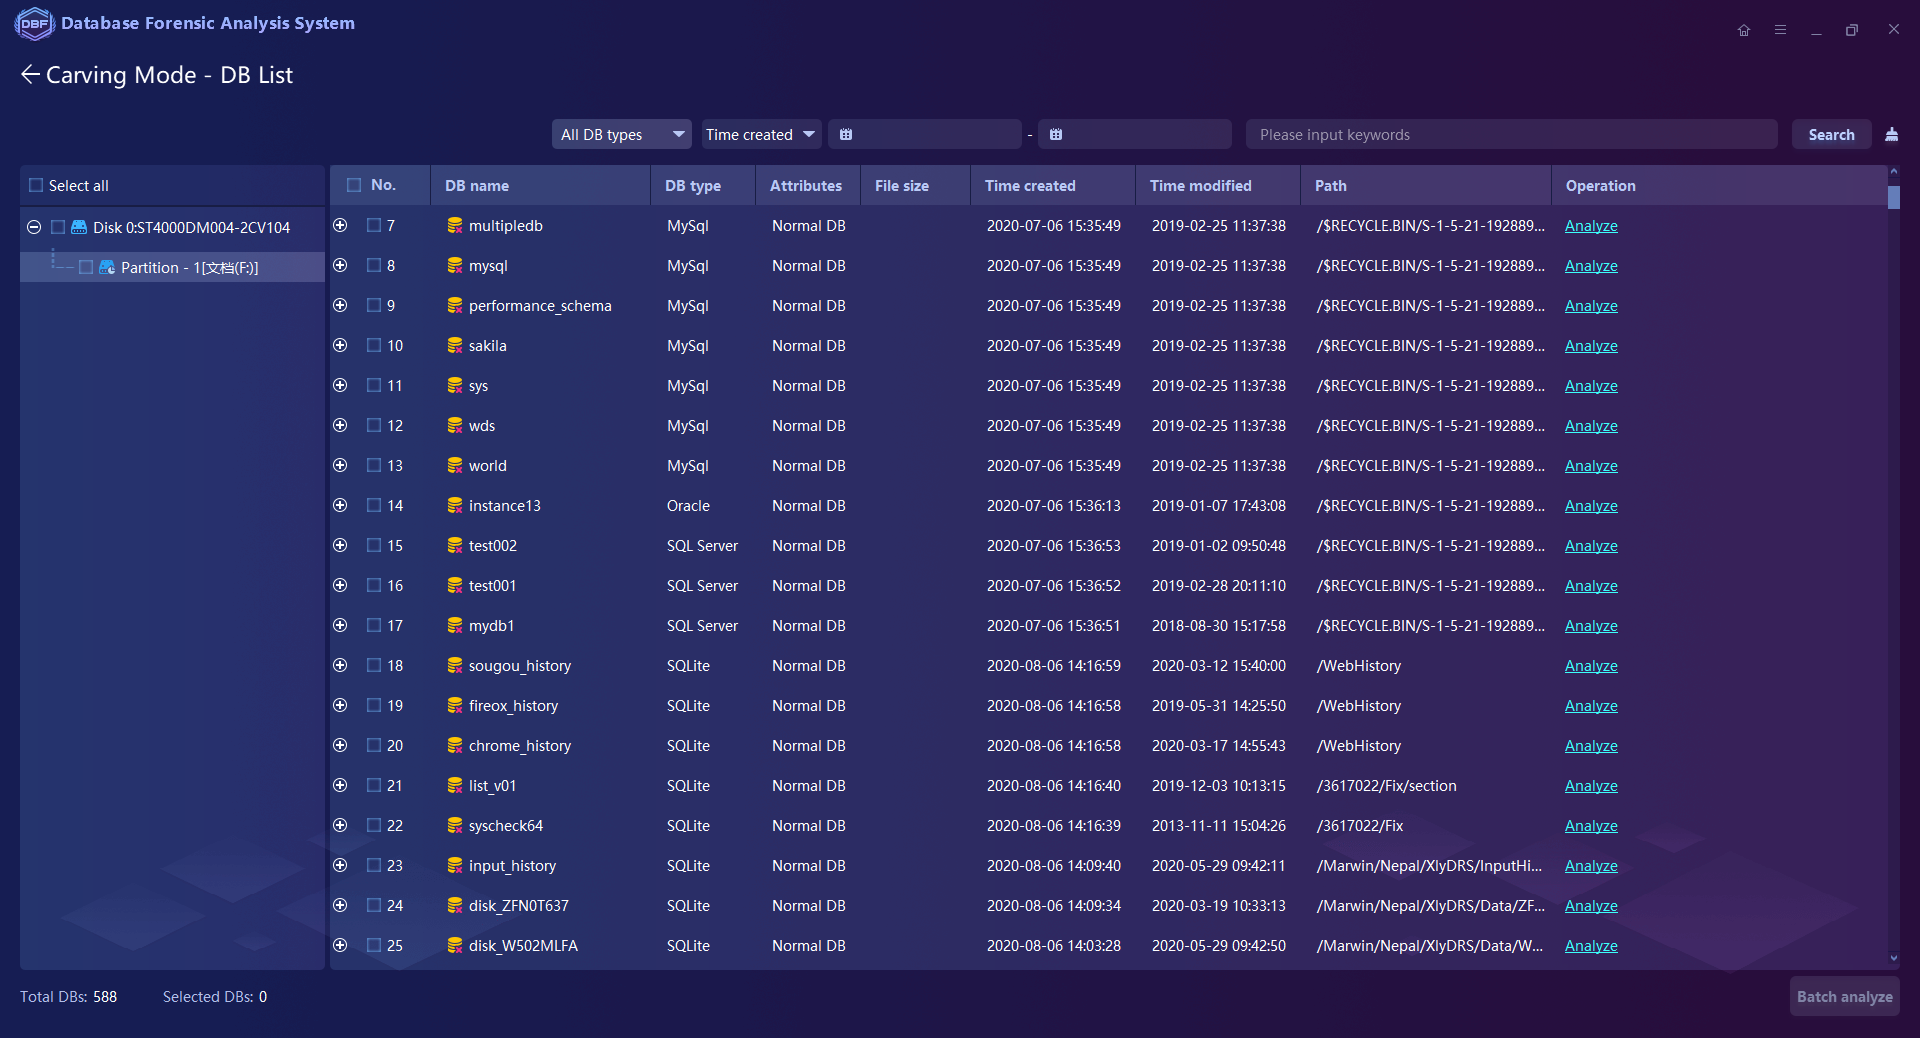The image size is (1920, 1038).
Task: Click the DB name column header
Action: 477,186
